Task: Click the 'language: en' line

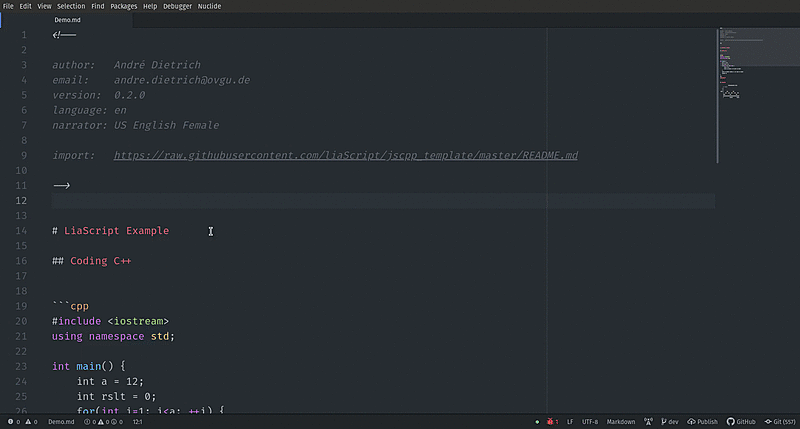Action: [x=89, y=110]
